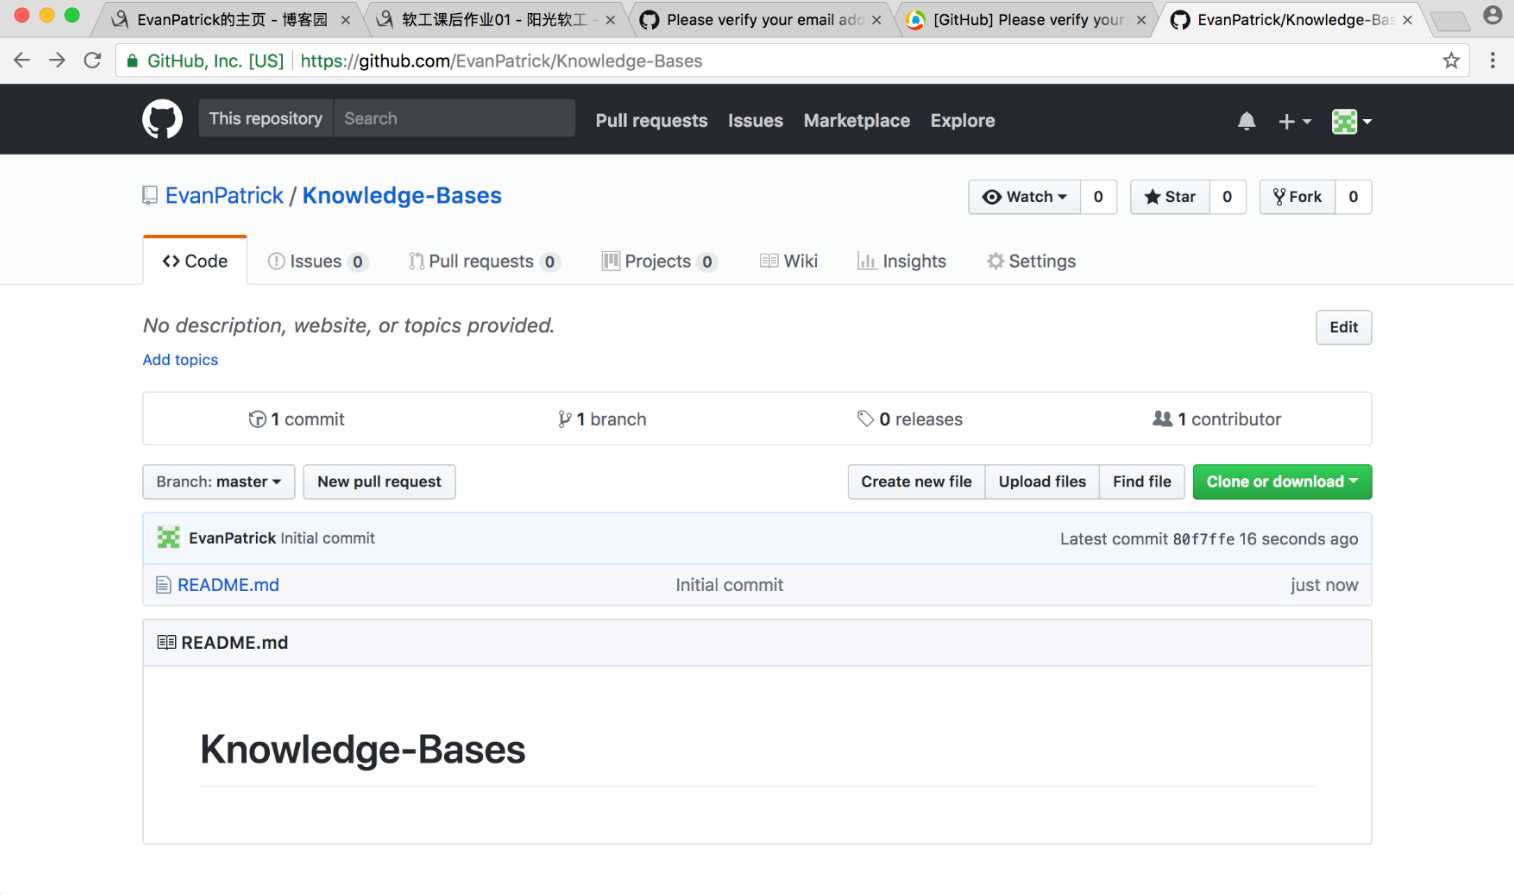This screenshot has width=1514, height=895.
Task: Go back with browser back arrow
Action: (21, 60)
